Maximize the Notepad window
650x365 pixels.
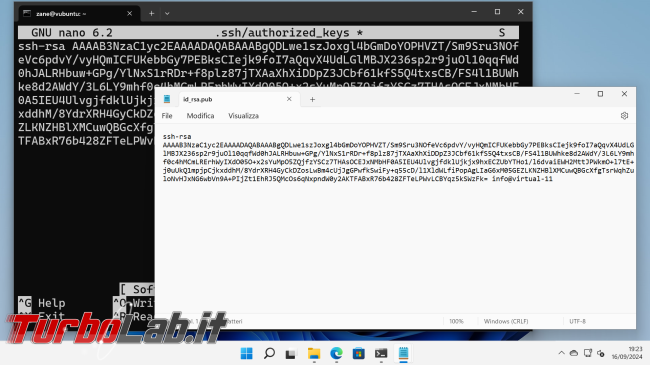pyautogui.click(x=600, y=94)
